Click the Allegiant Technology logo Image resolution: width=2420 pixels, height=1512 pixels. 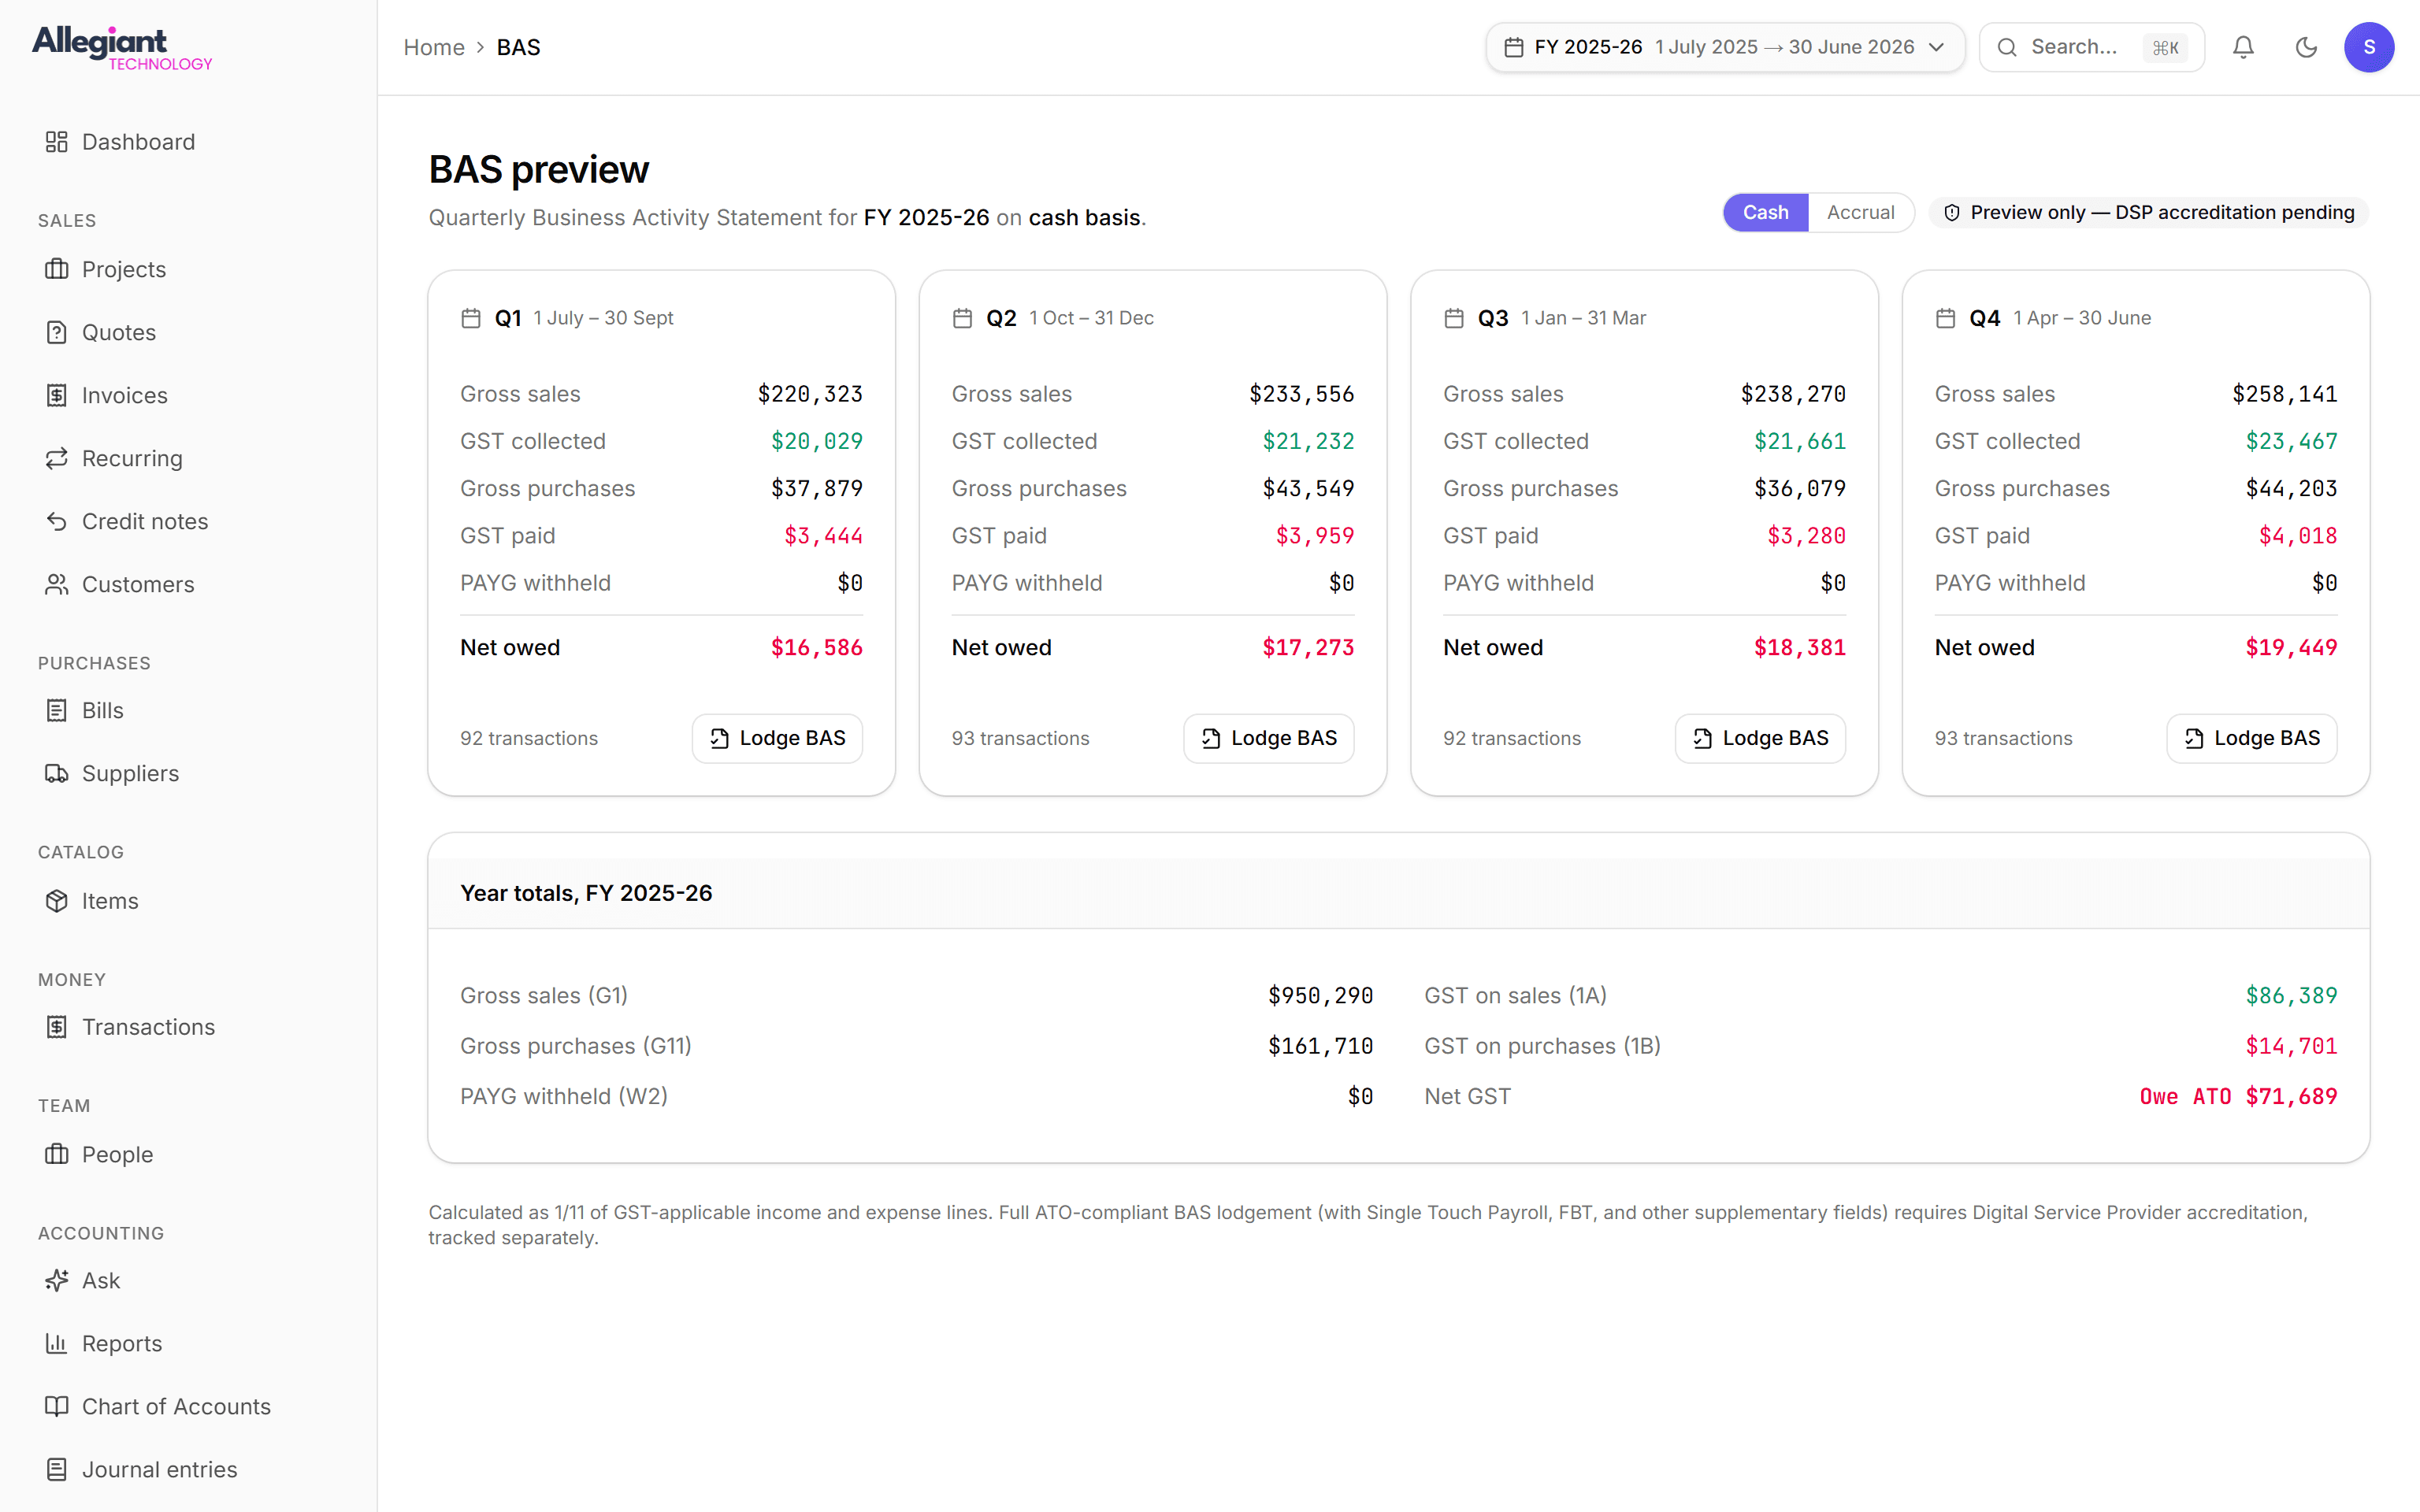pyautogui.click(x=122, y=48)
